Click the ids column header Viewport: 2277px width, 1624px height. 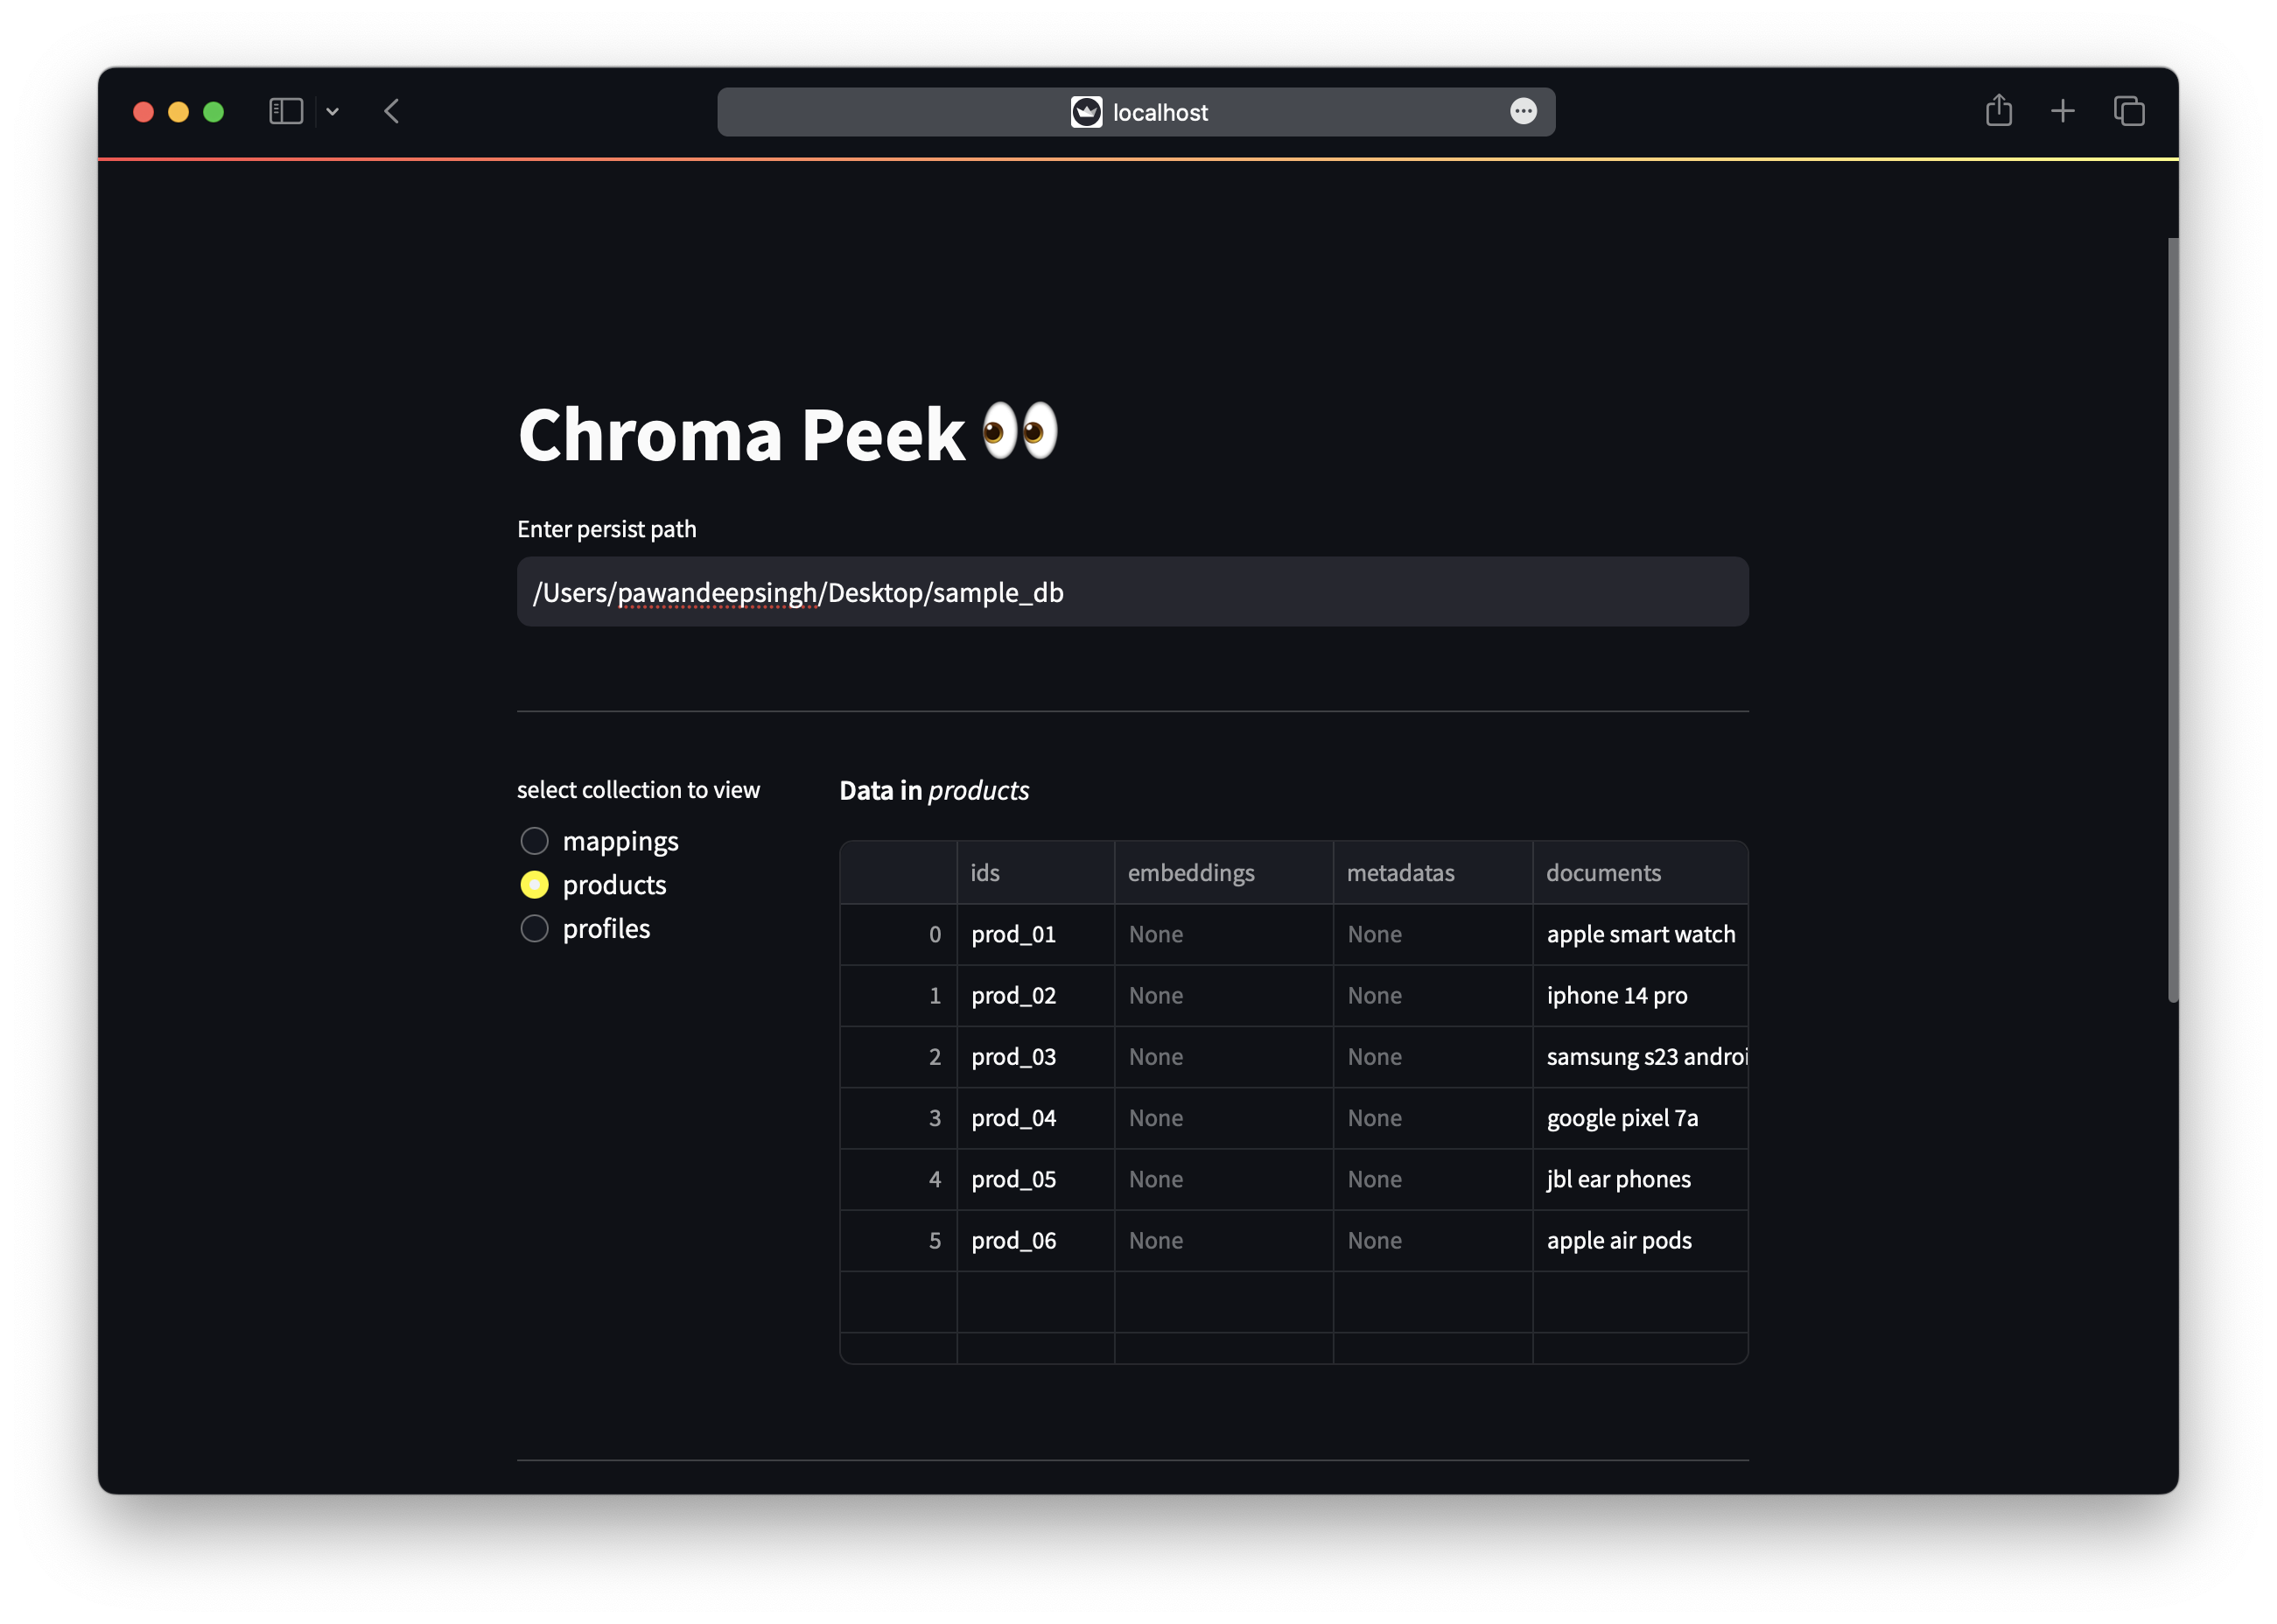point(1034,873)
